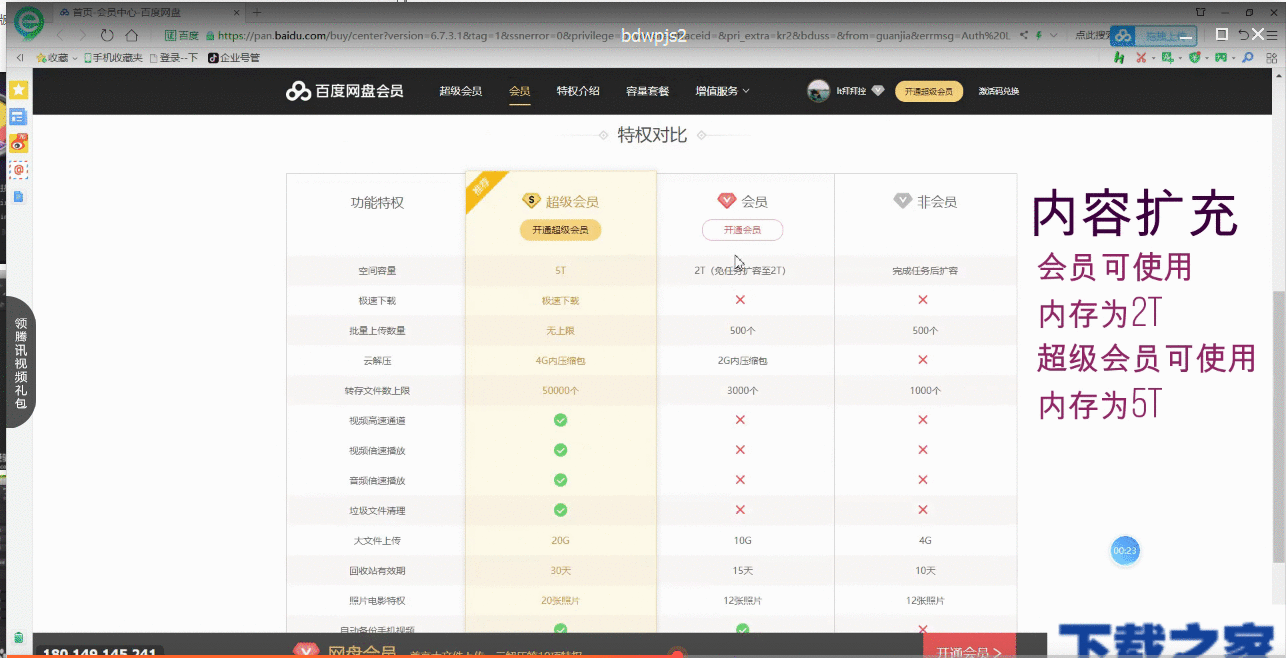Click the @ icon in the left sidebar
This screenshot has width=1286, height=658.
[x=19, y=170]
